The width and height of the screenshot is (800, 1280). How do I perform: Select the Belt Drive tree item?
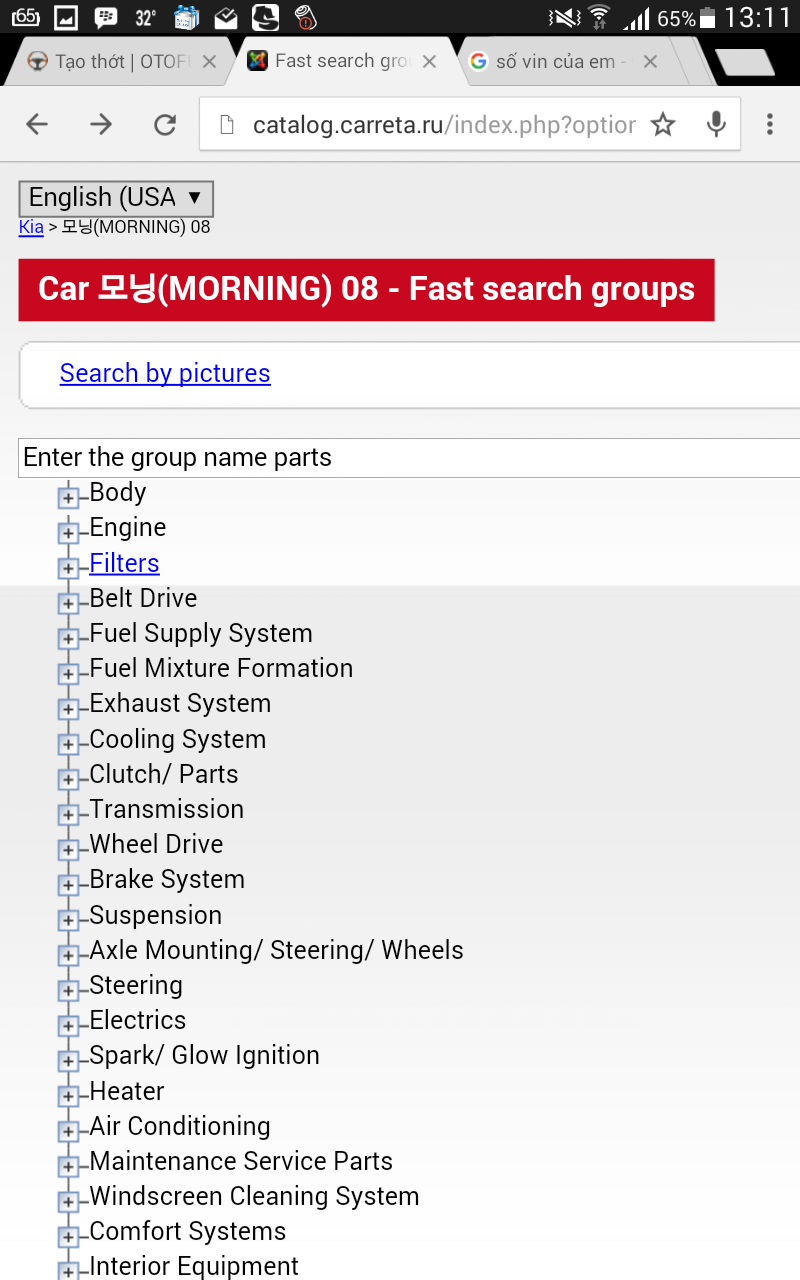pos(143,598)
